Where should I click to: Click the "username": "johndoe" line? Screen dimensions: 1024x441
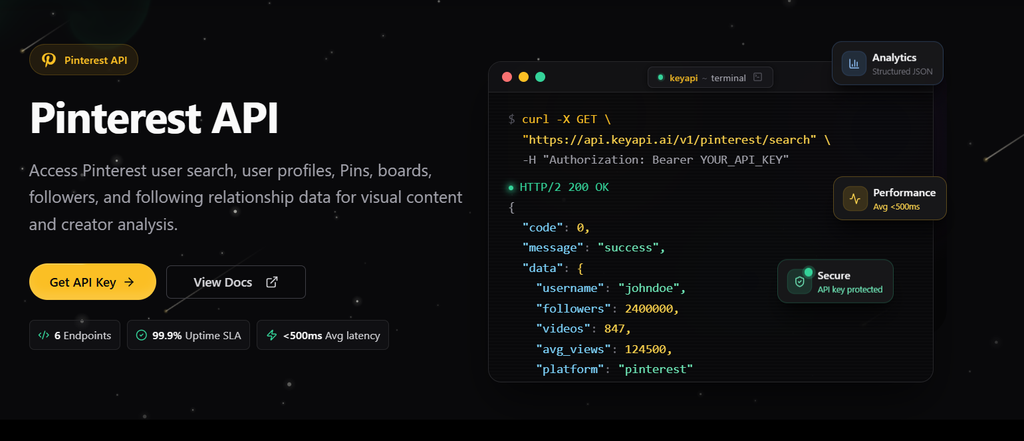(611, 289)
